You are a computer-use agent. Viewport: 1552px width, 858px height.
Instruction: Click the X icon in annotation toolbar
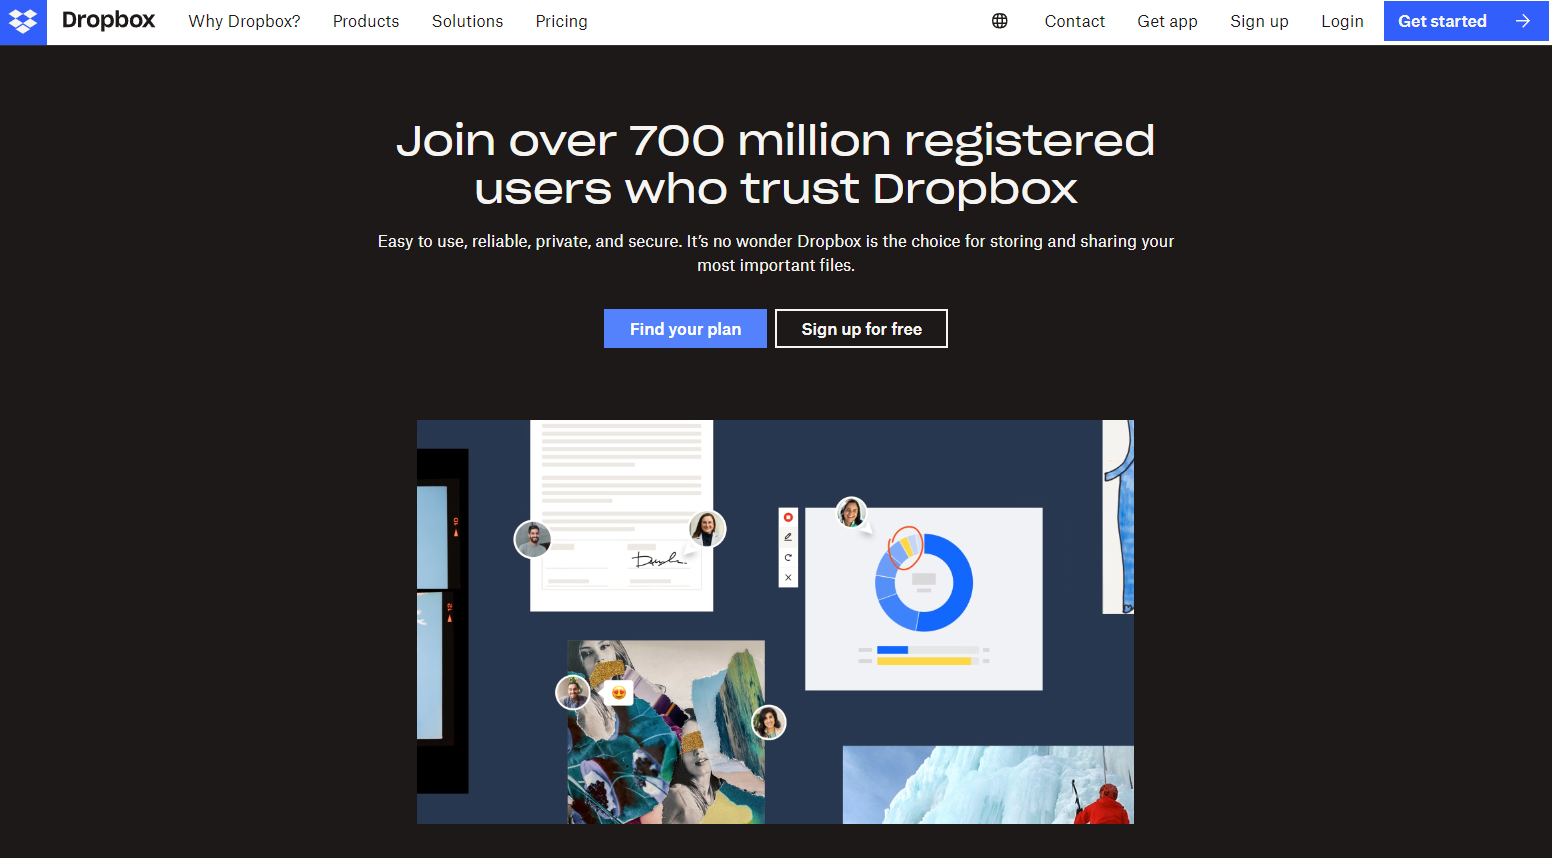tap(788, 577)
